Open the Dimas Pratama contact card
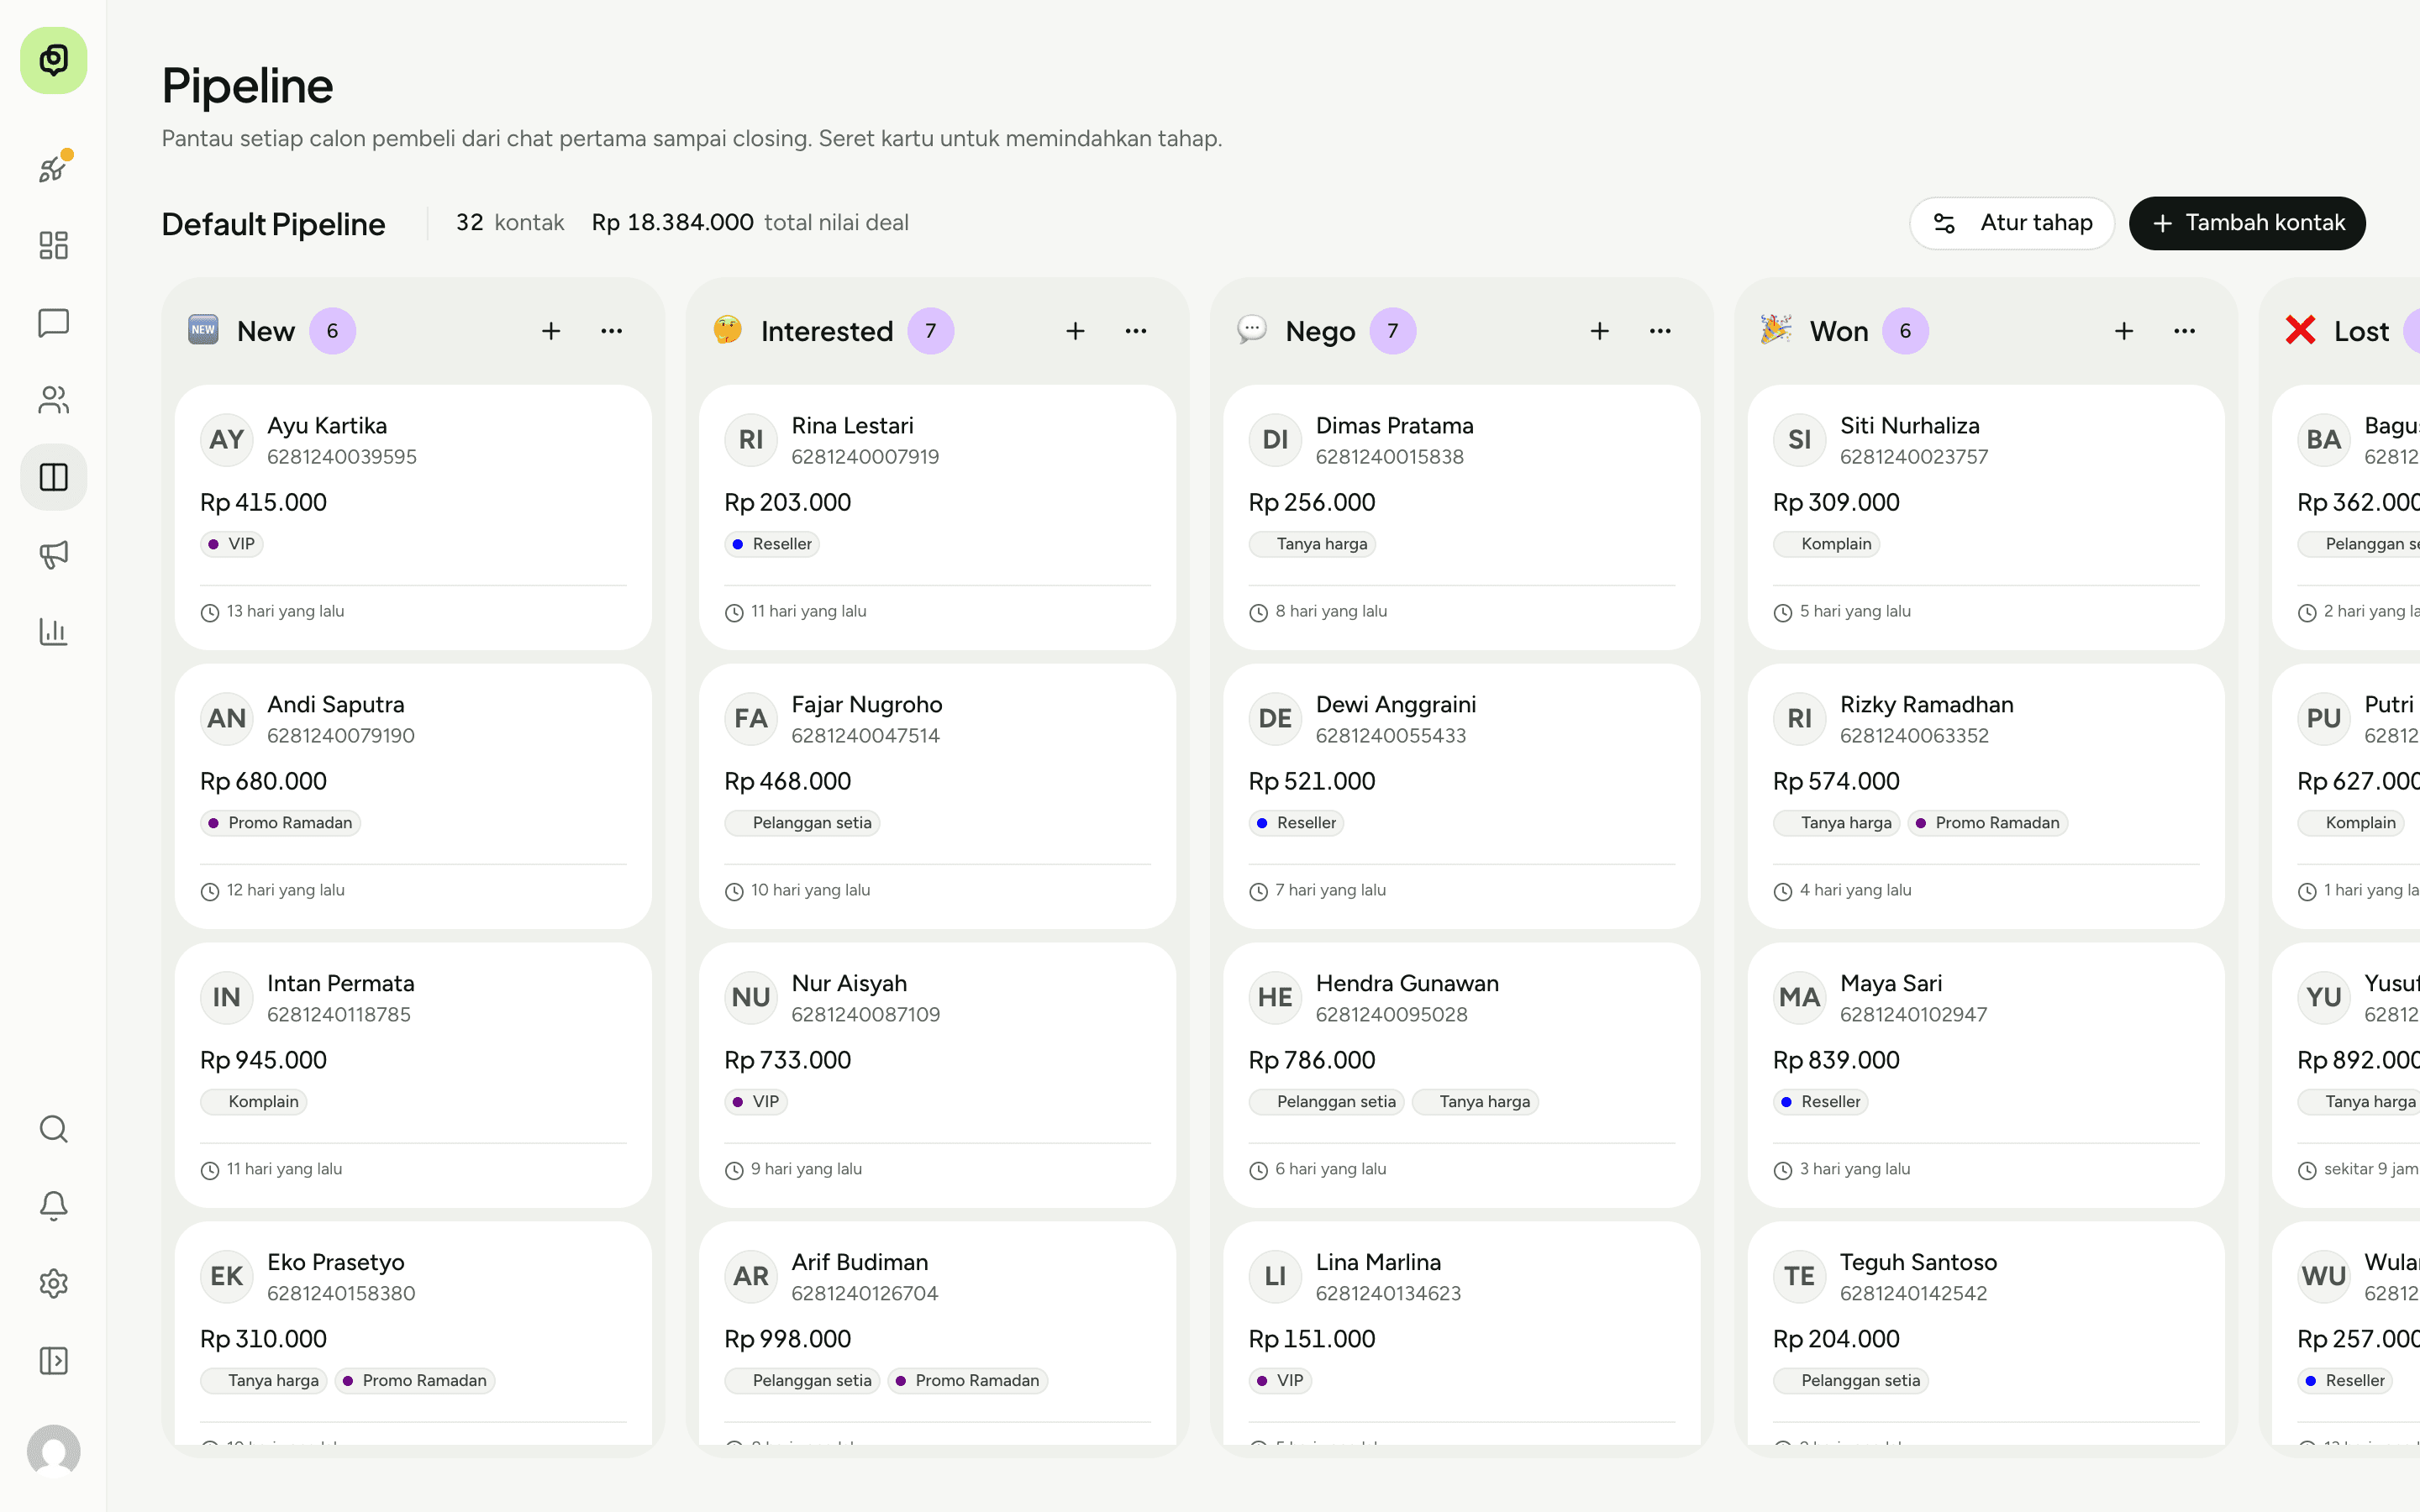The height and width of the screenshot is (1512, 2420). [x=1462, y=517]
